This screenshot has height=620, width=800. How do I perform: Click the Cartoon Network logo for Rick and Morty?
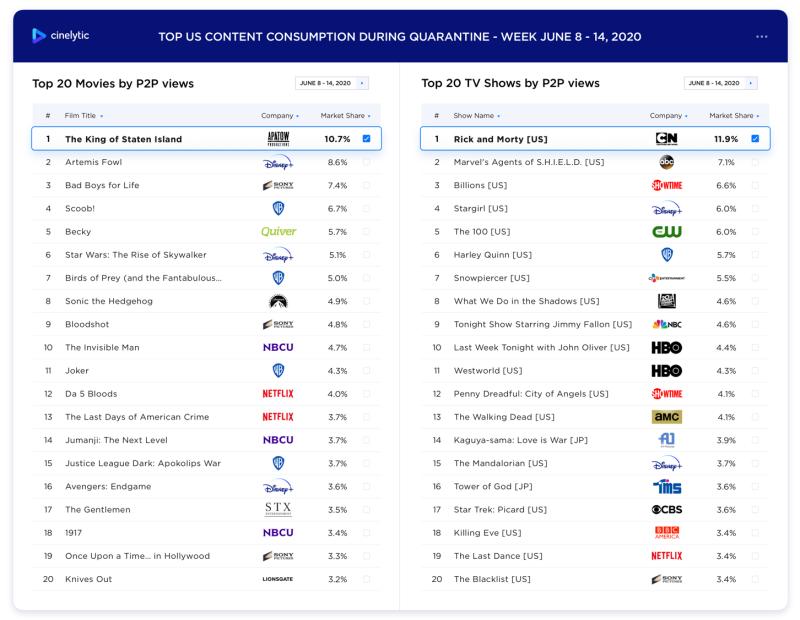tap(667, 139)
